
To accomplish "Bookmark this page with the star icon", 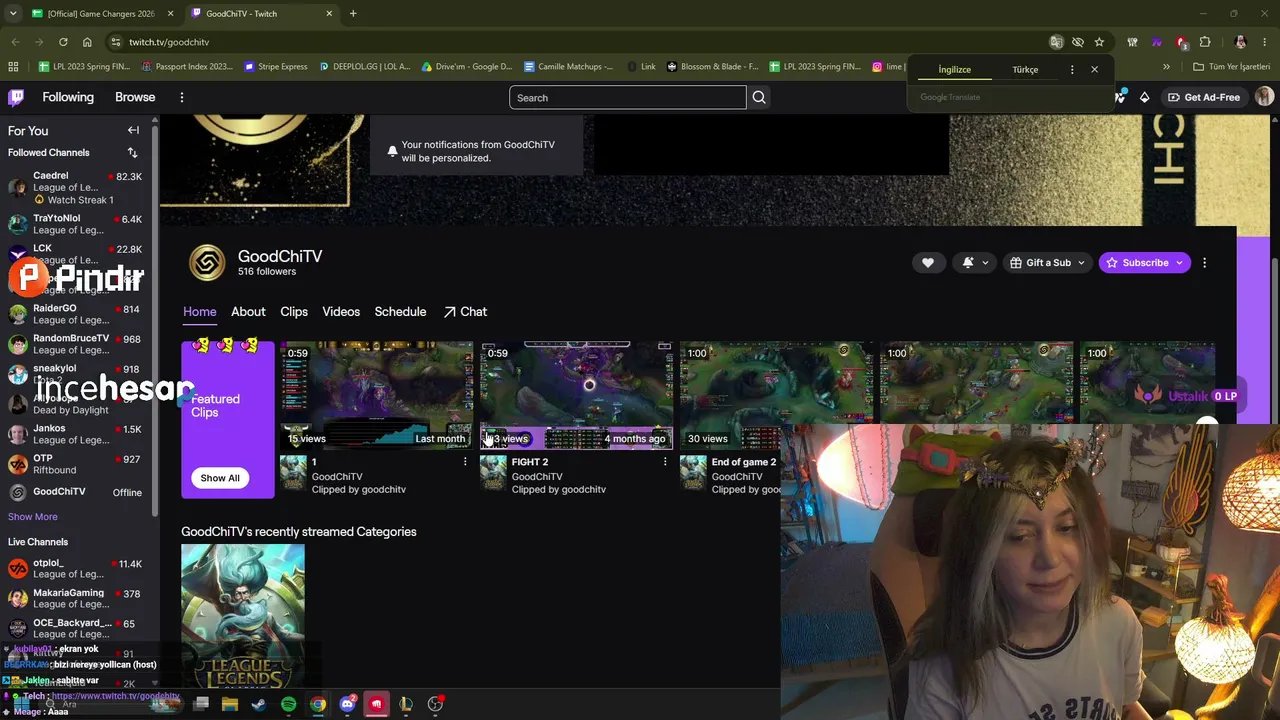I will tap(1099, 42).
